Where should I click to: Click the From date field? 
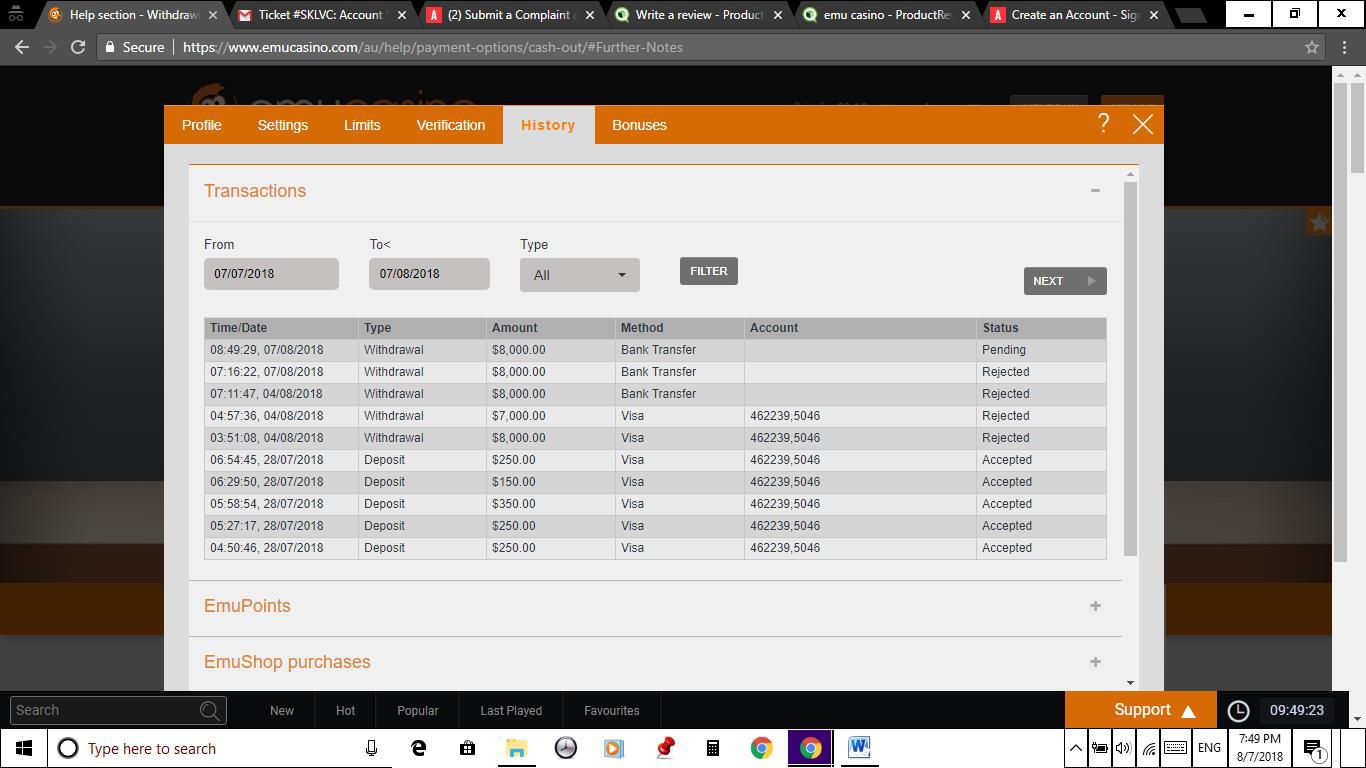(271, 274)
